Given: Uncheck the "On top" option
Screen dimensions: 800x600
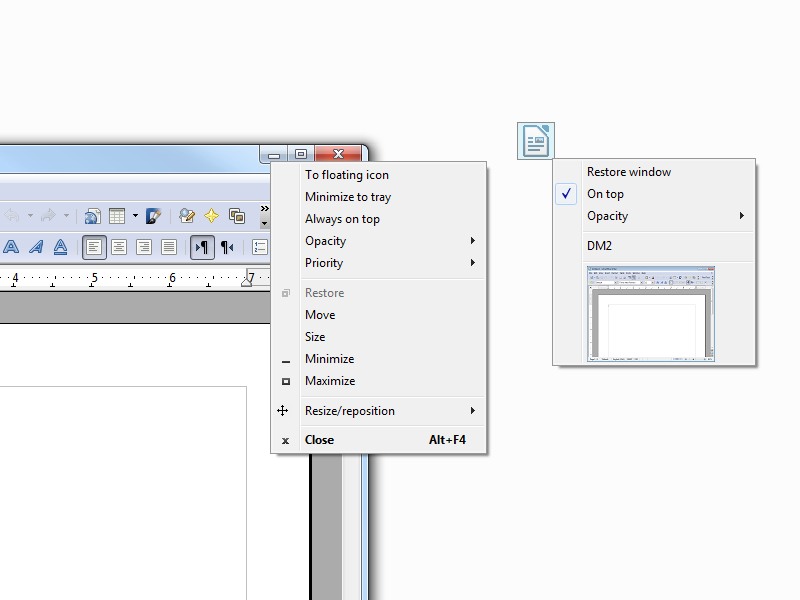Looking at the screenshot, I should tap(605, 194).
